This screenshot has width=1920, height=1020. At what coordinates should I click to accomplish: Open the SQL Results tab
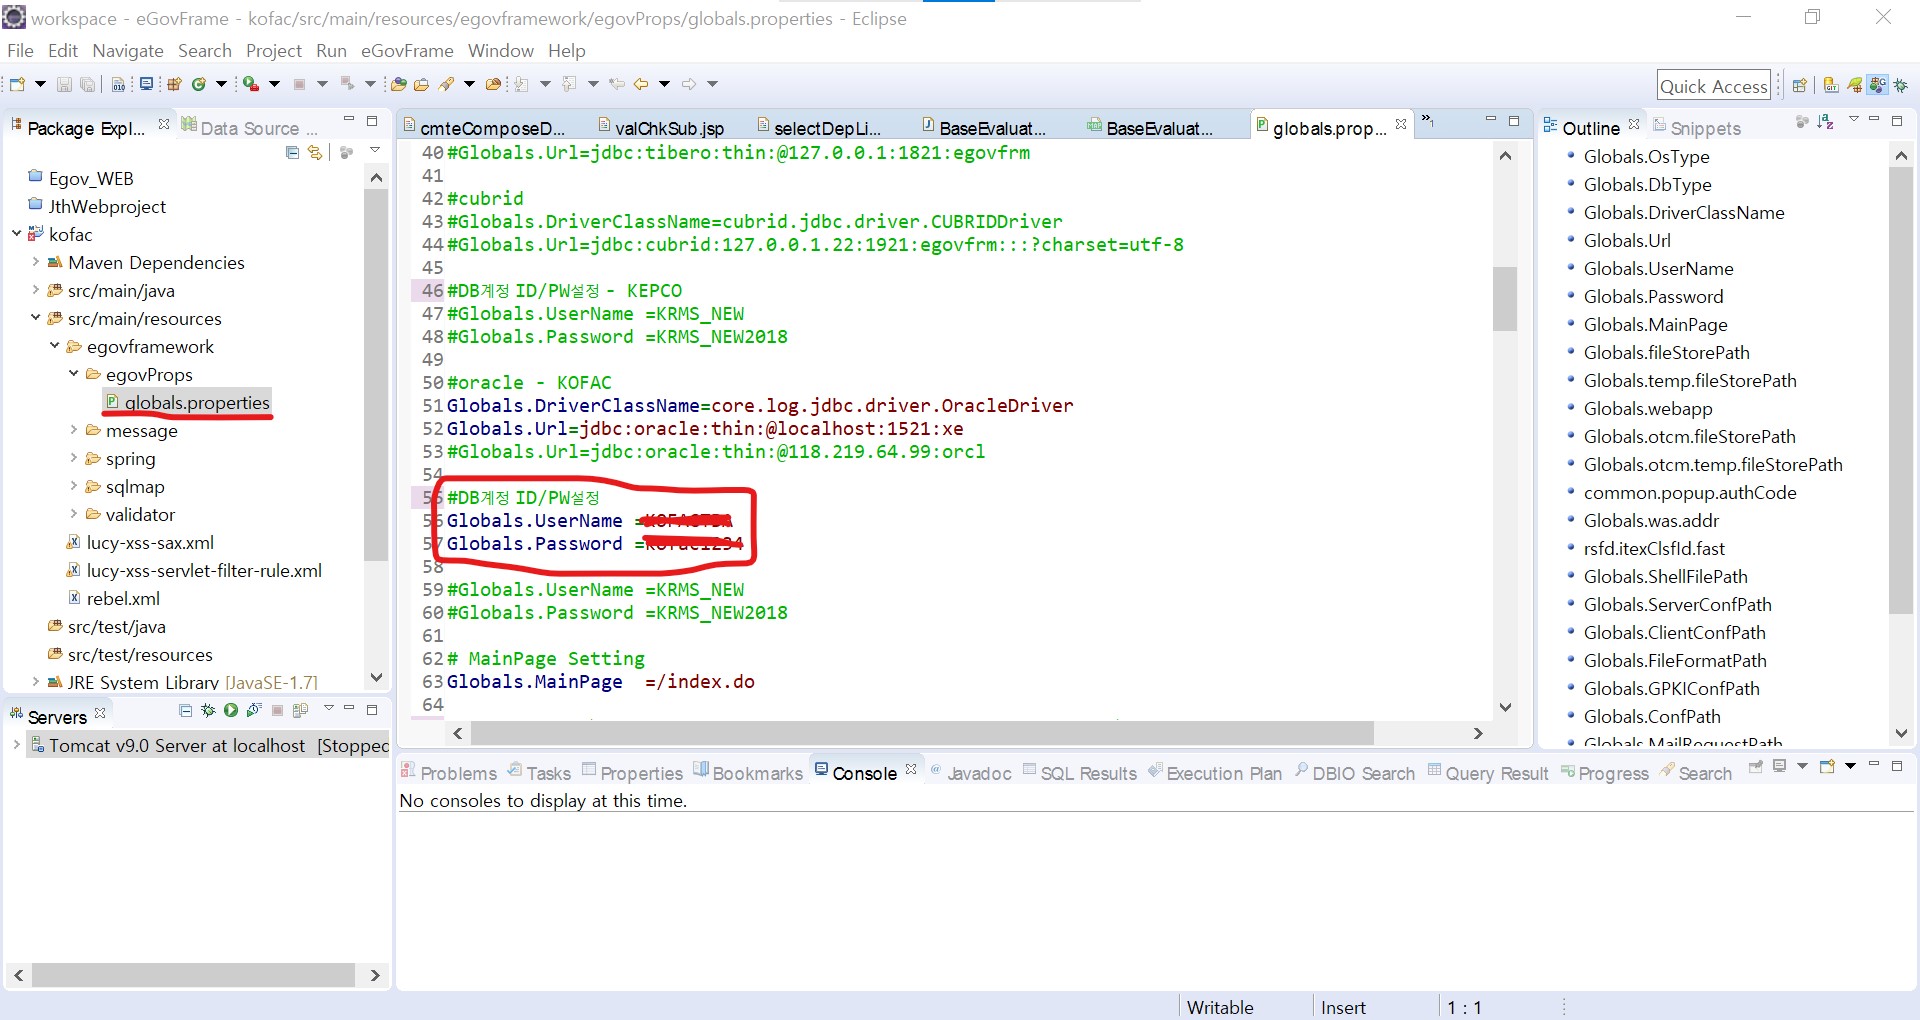[1080, 773]
